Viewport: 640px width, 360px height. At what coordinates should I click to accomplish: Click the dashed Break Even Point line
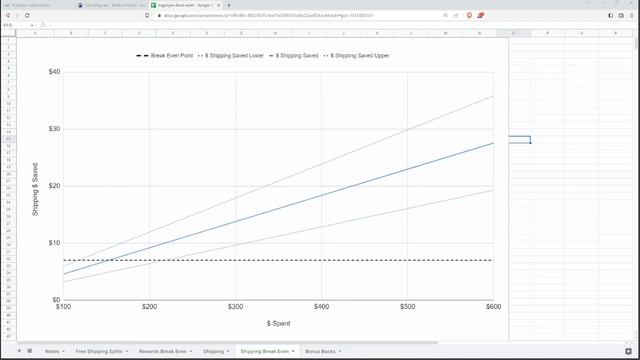point(278,260)
